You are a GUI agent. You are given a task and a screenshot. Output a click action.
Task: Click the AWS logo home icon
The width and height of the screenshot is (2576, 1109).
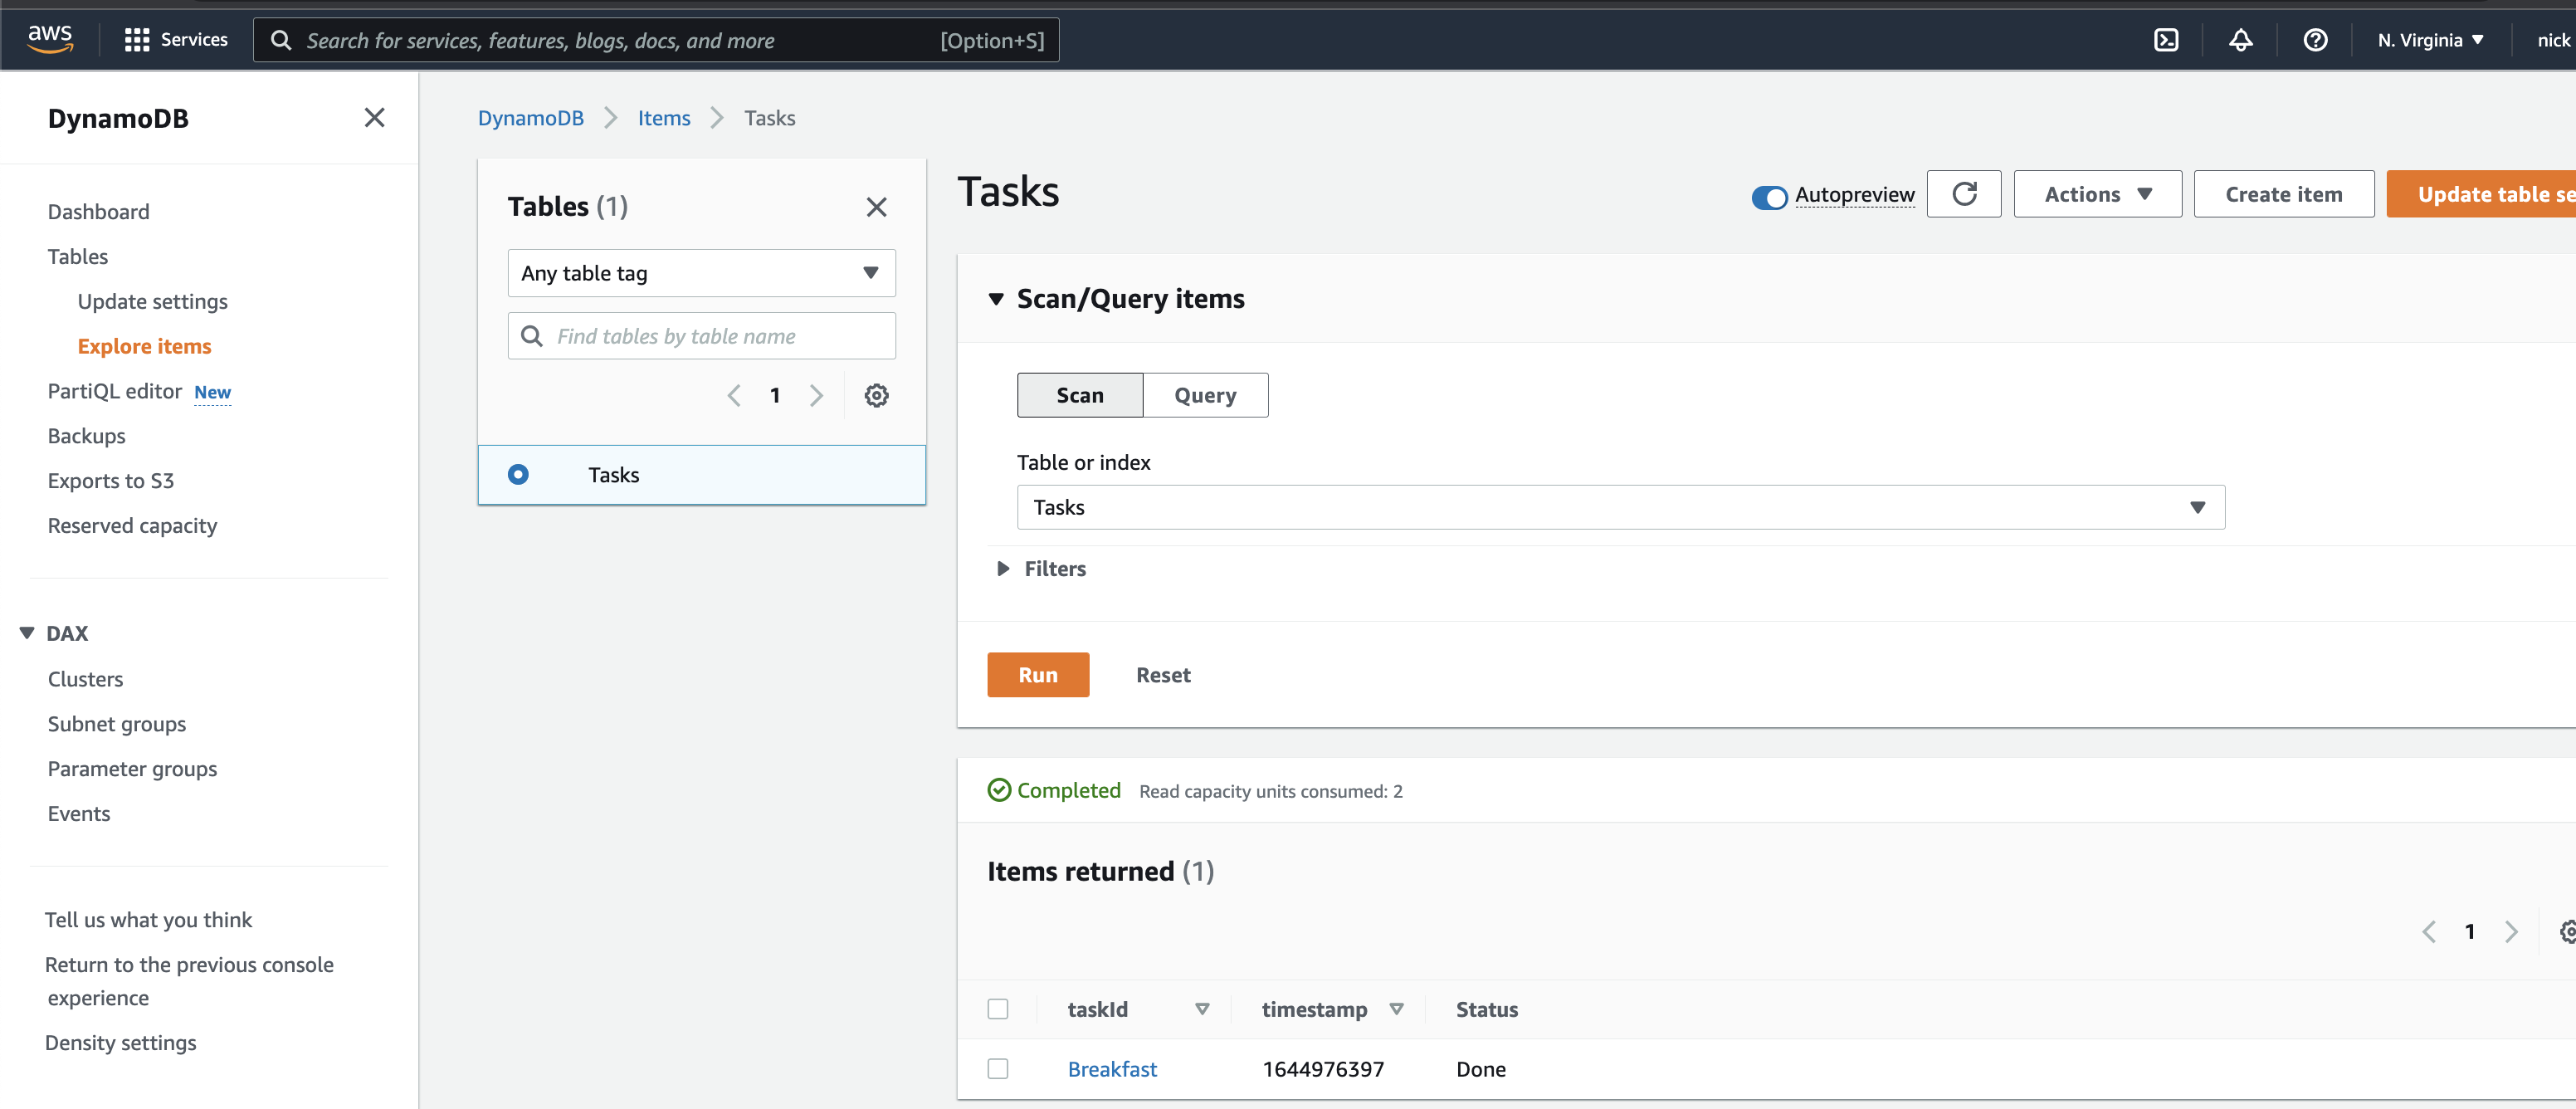pos(50,38)
